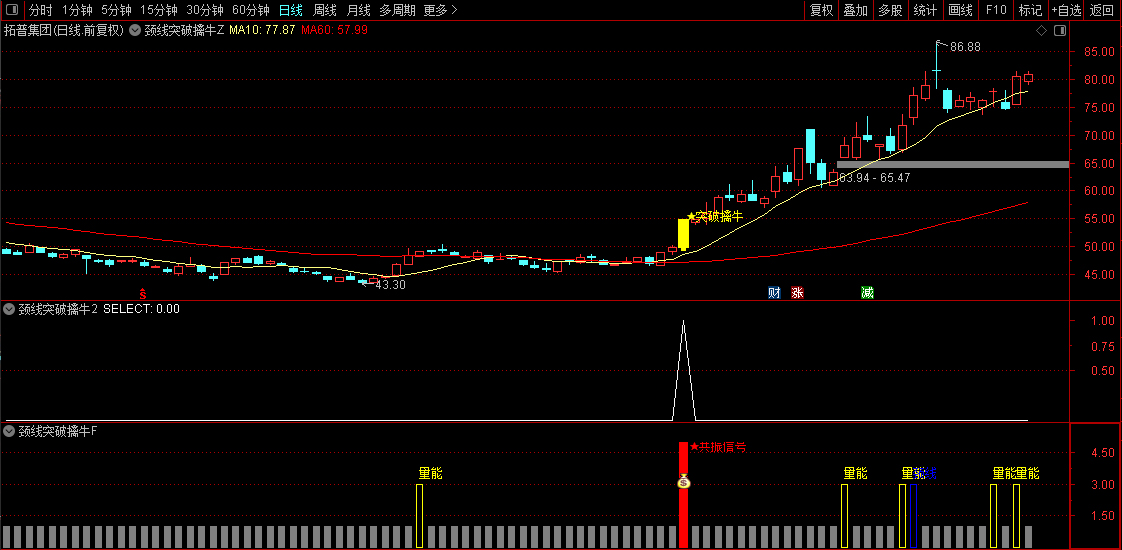Screen dimensions: 1122x550
Task: Switch to the 周线 weekly chart
Action: (324, 10)
